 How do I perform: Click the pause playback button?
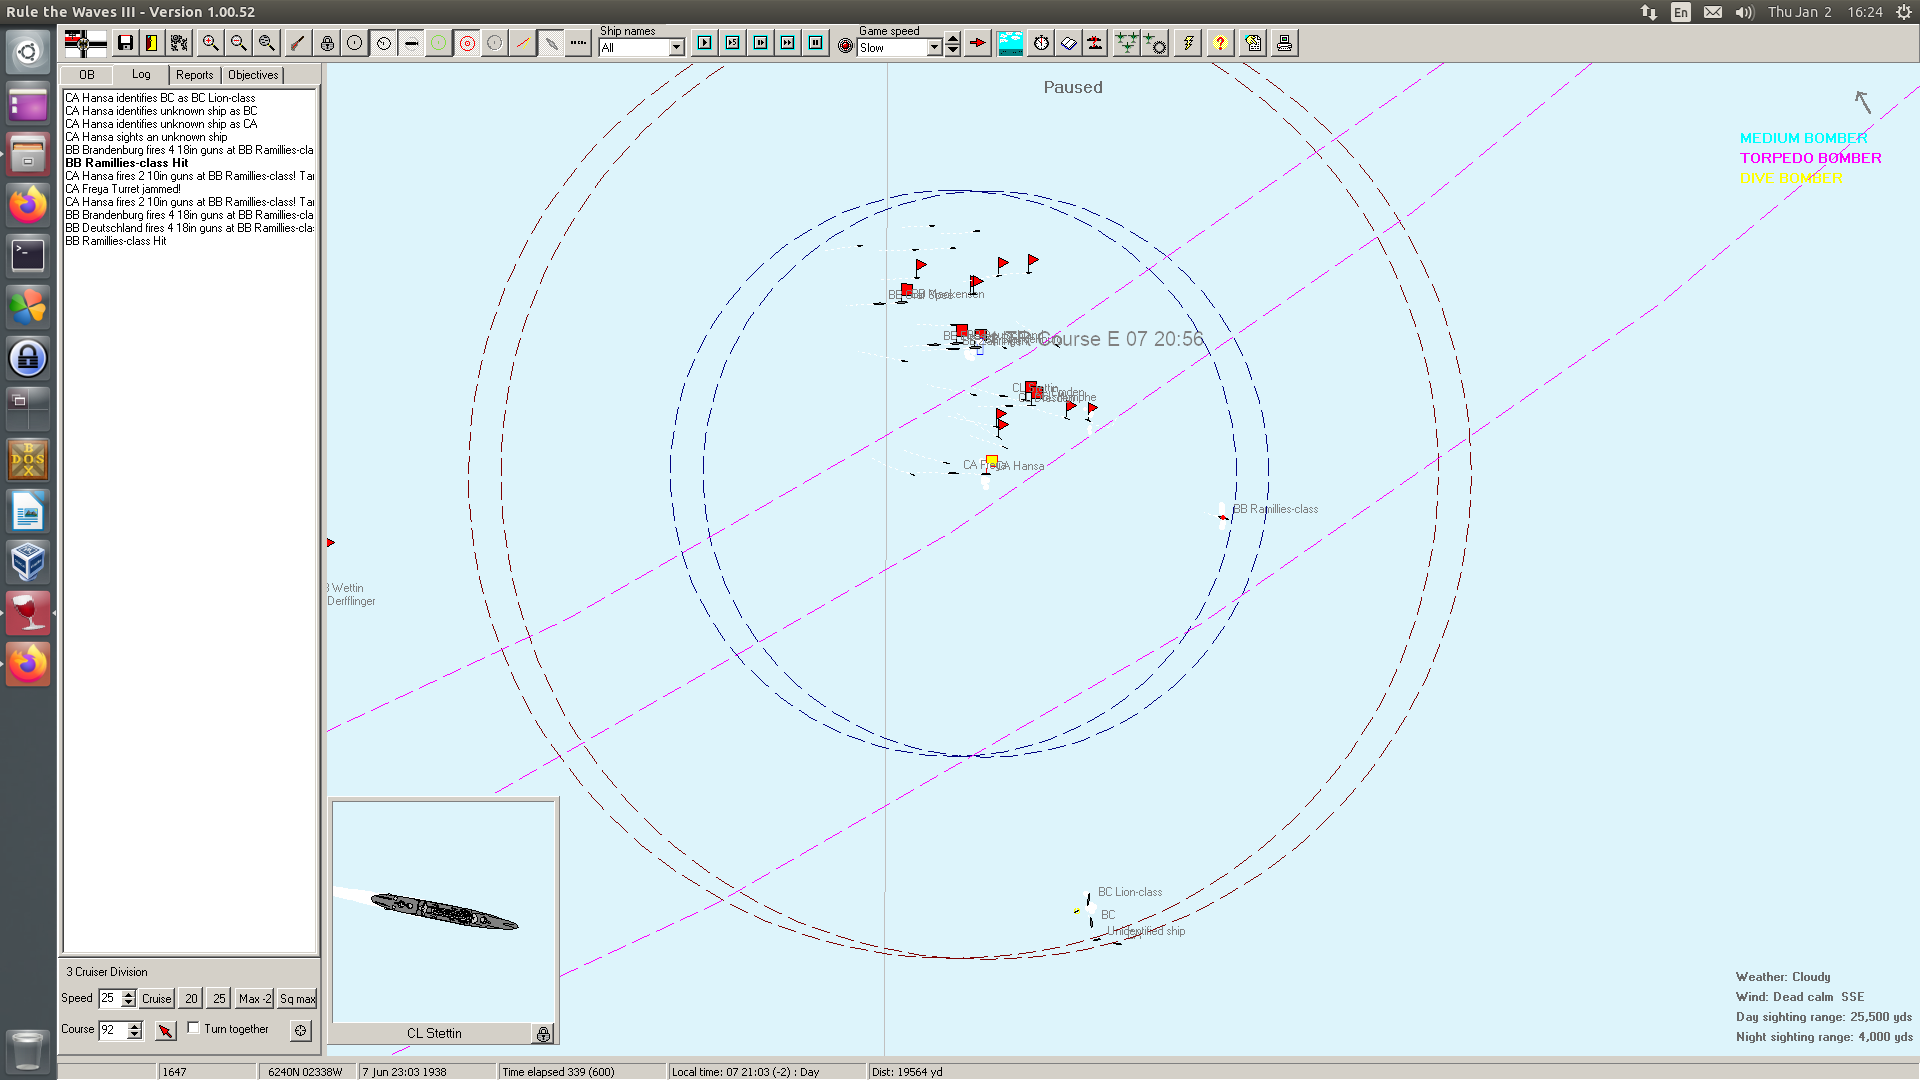point(816,43)
